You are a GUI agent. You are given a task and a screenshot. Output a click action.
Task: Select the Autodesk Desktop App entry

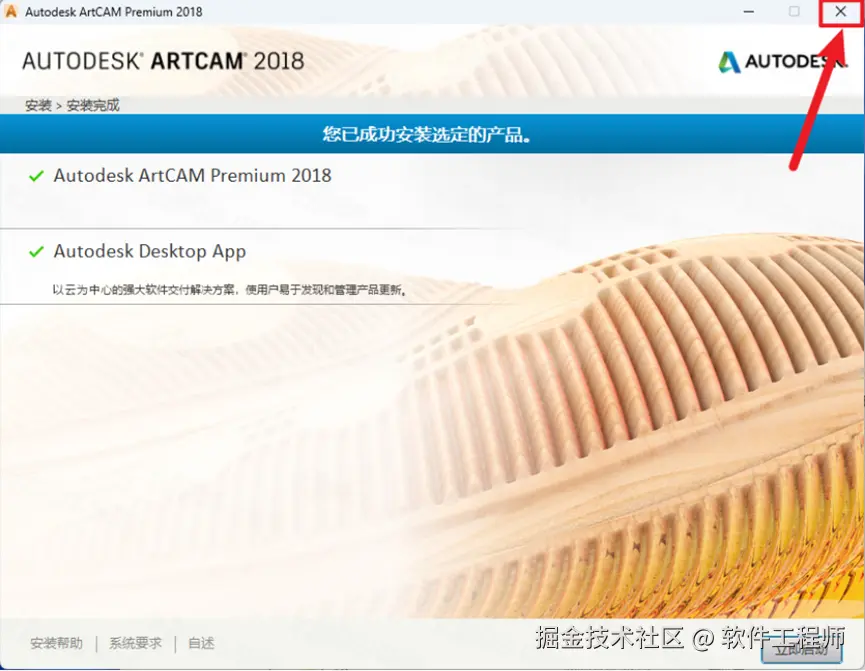point(149,252)
